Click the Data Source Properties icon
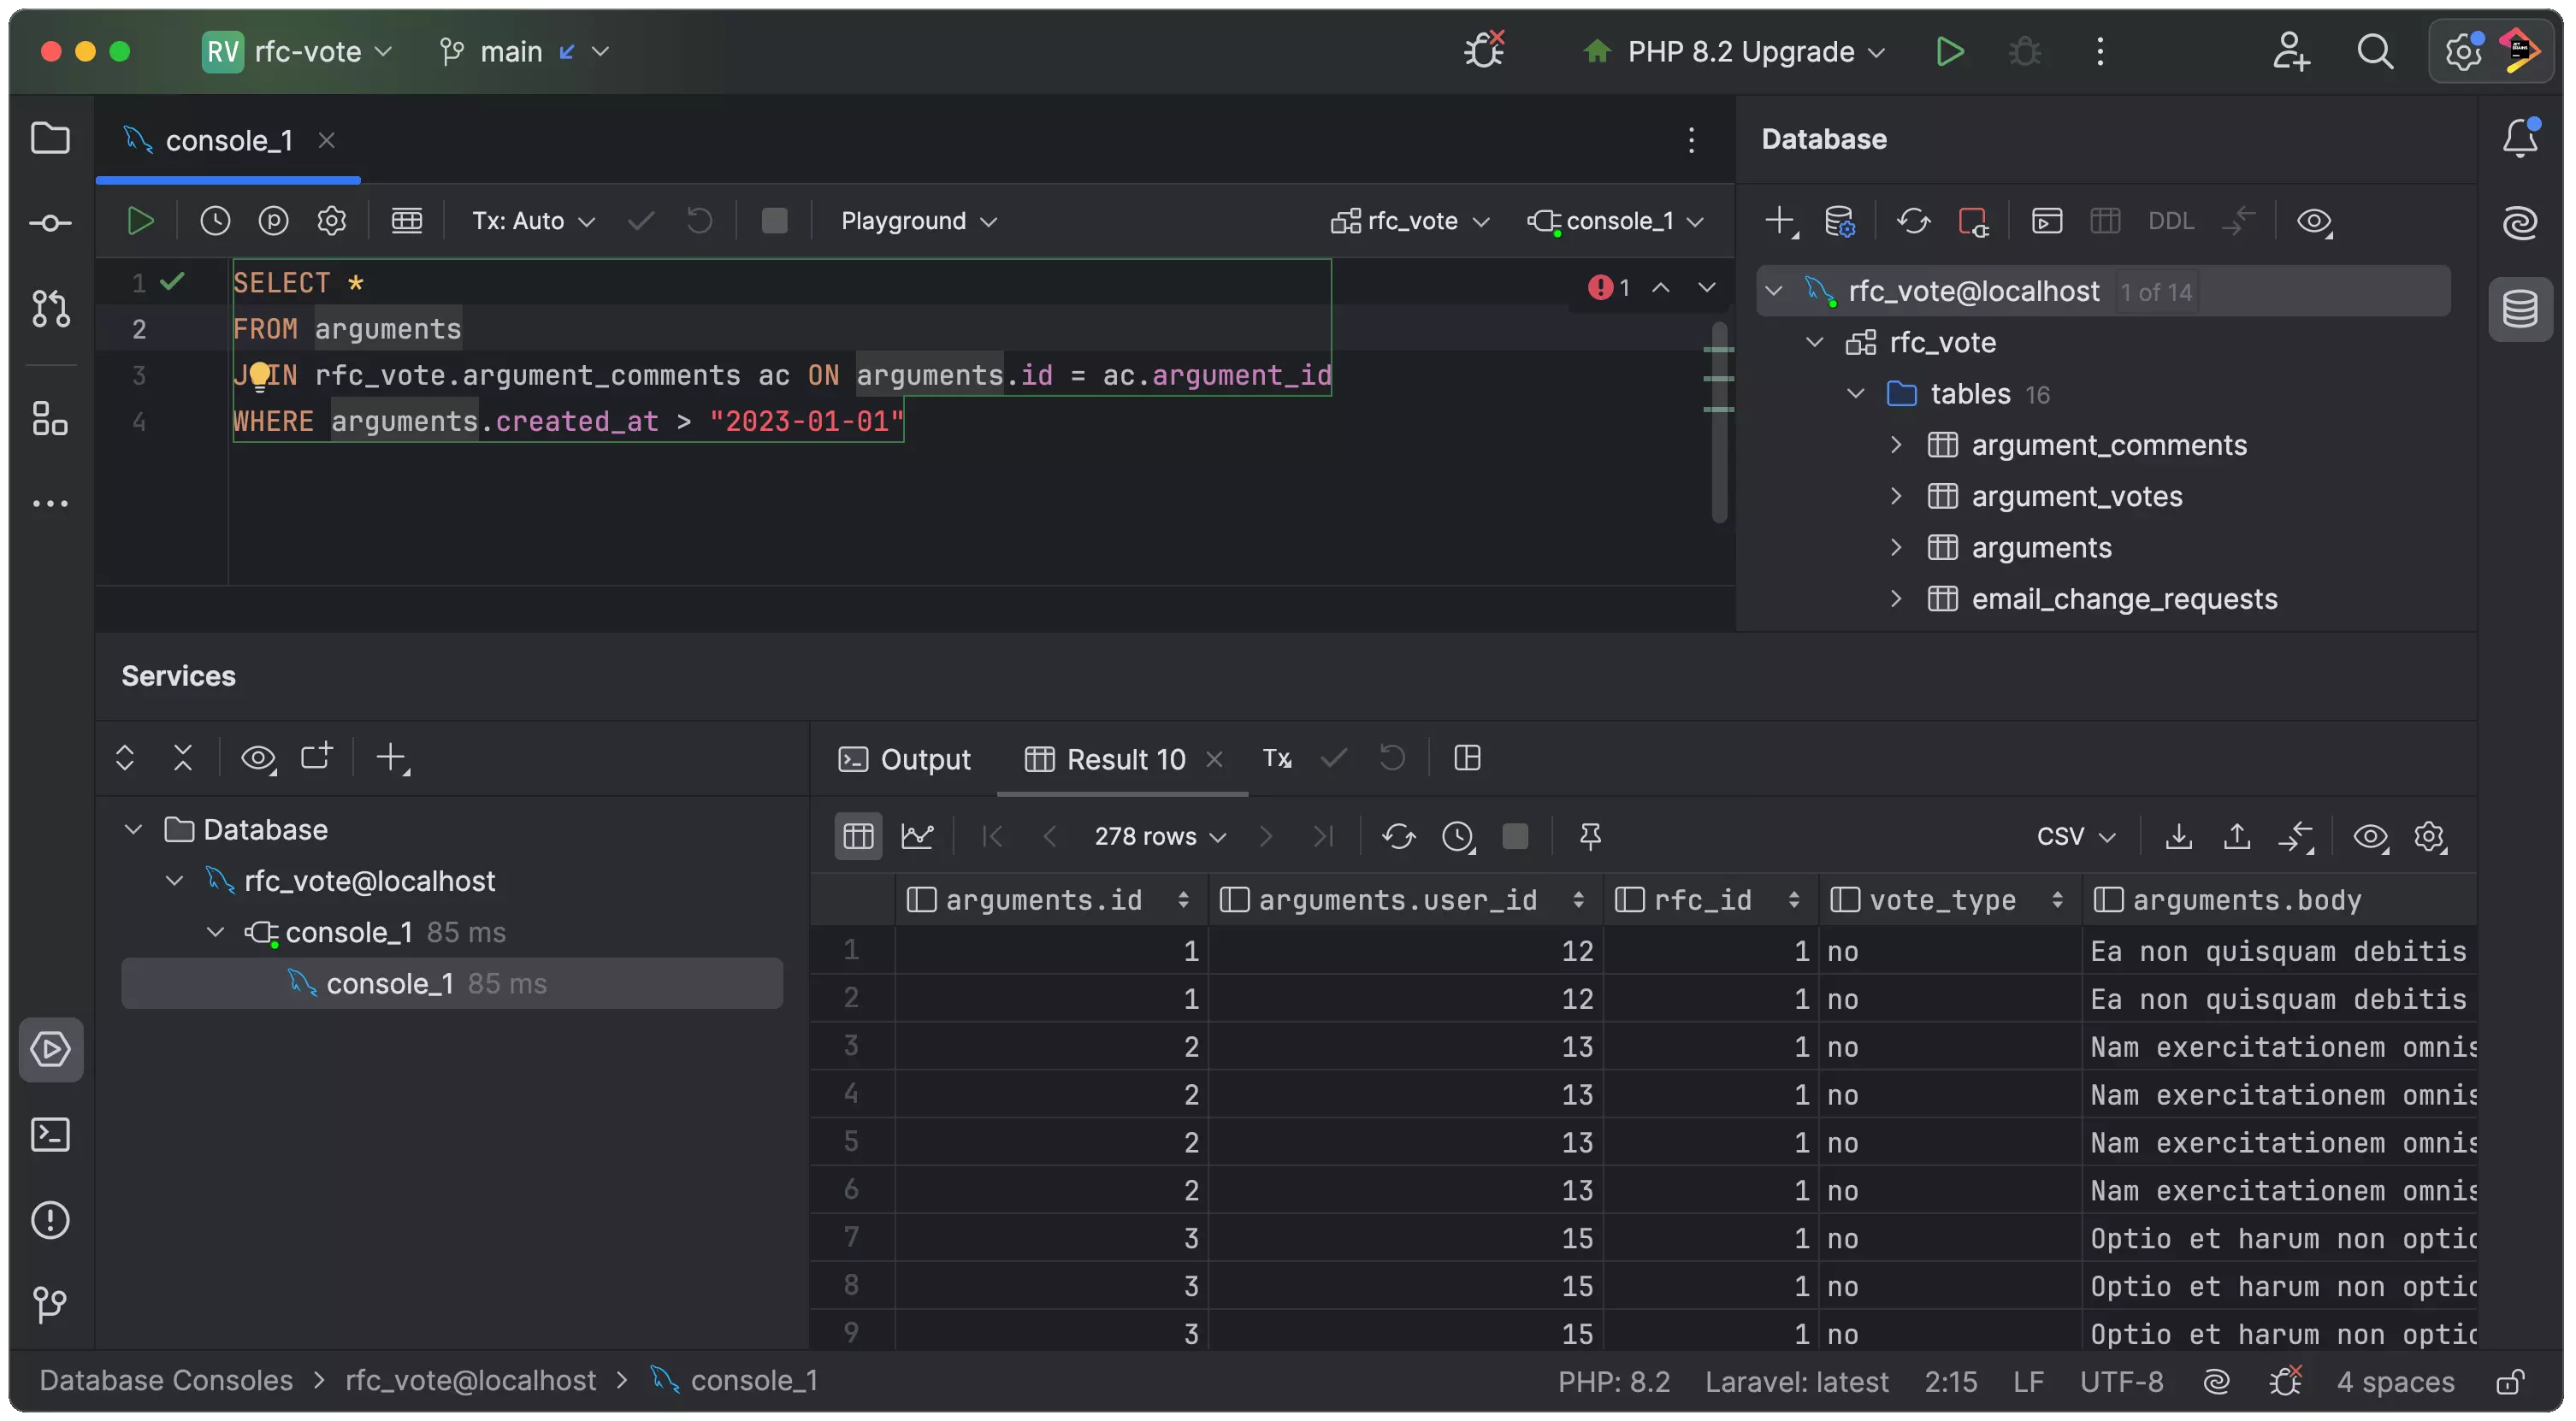The image size is (2576, 1421). tap(1839, 221)
